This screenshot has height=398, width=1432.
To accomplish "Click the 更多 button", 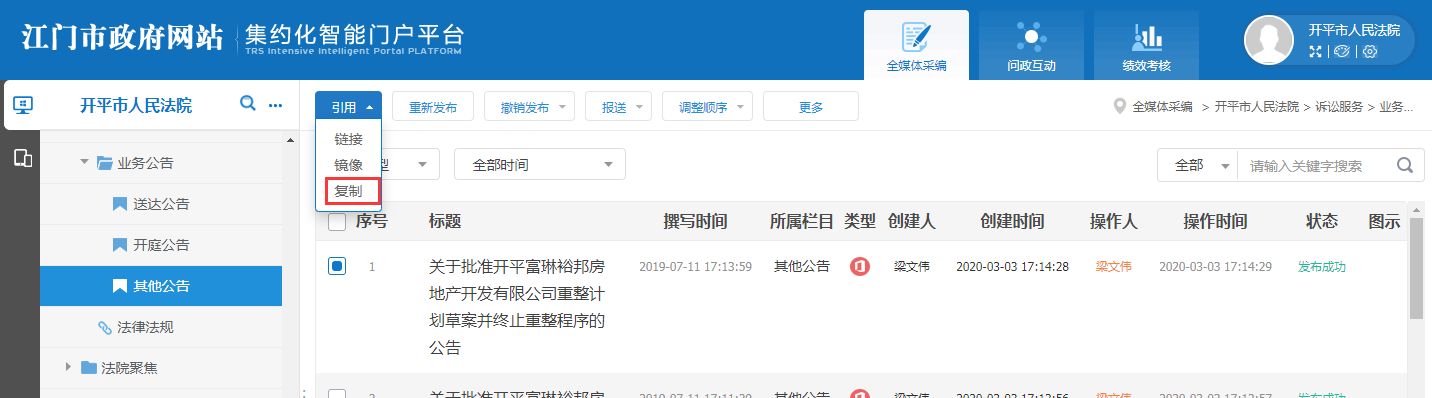I will point(811,107).
